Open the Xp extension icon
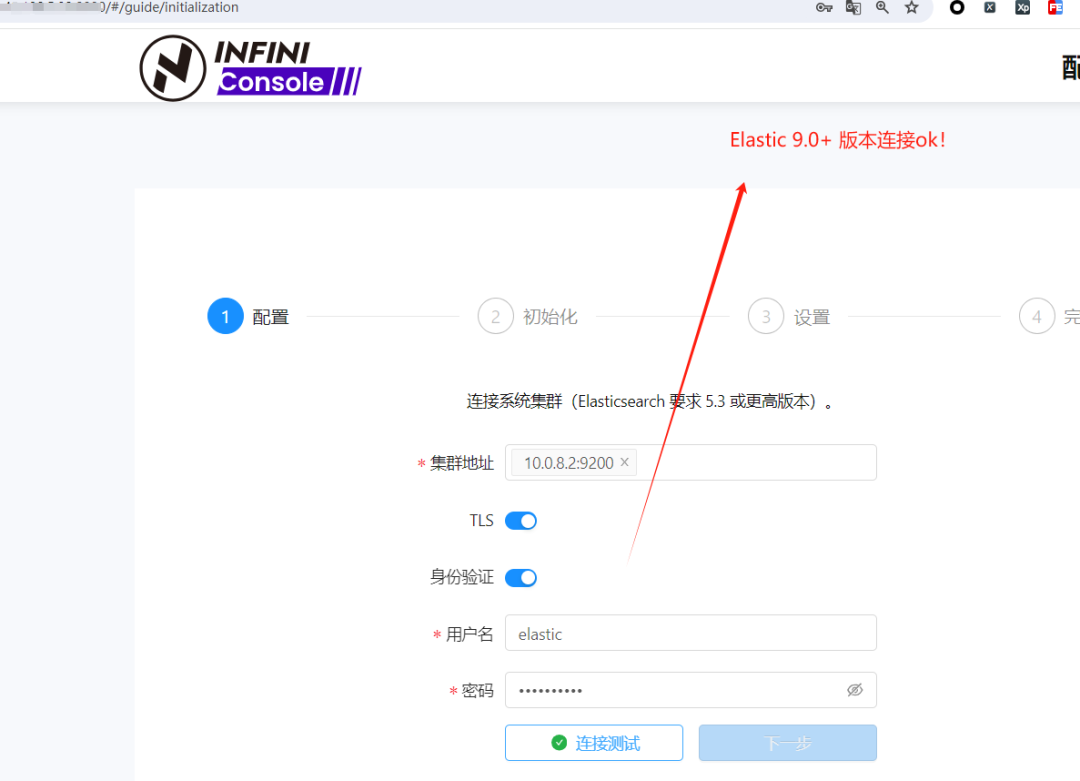The image size is (1080, 781). click(x=1023, y=8)
